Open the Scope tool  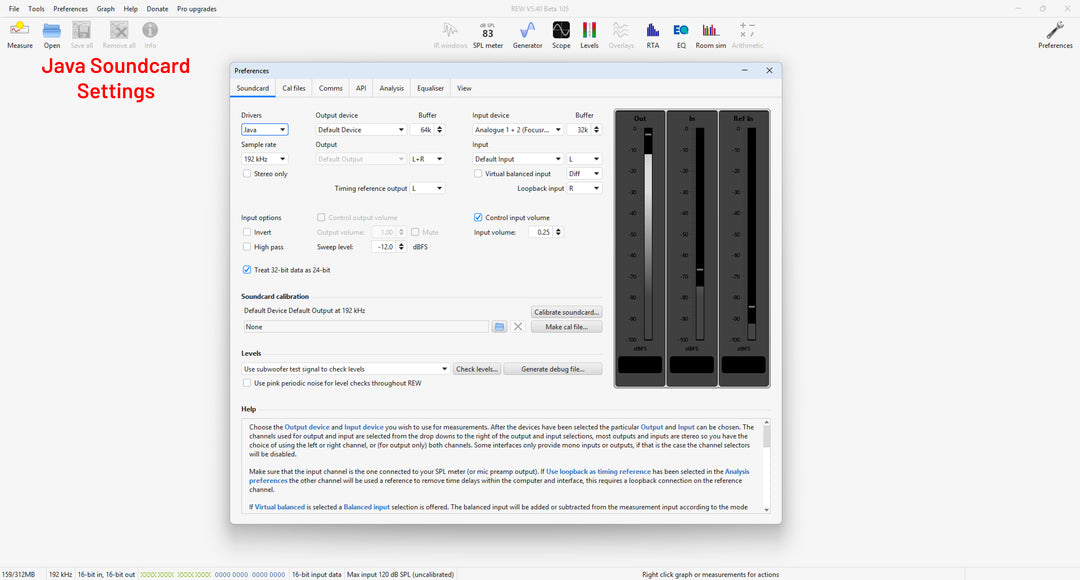pos(561,34)
